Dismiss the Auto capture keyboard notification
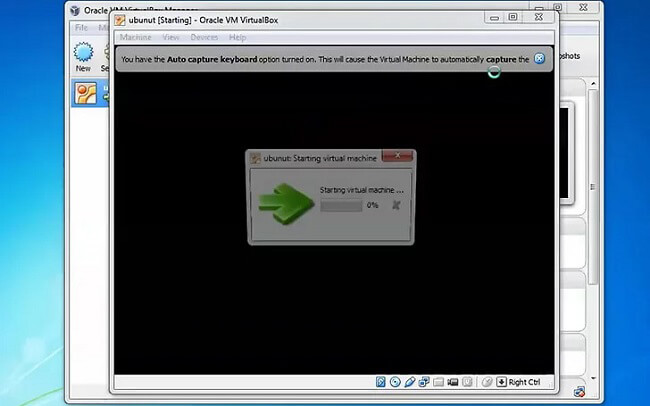The width and height of the screenshot is (650, 406). tap(539, 58)
